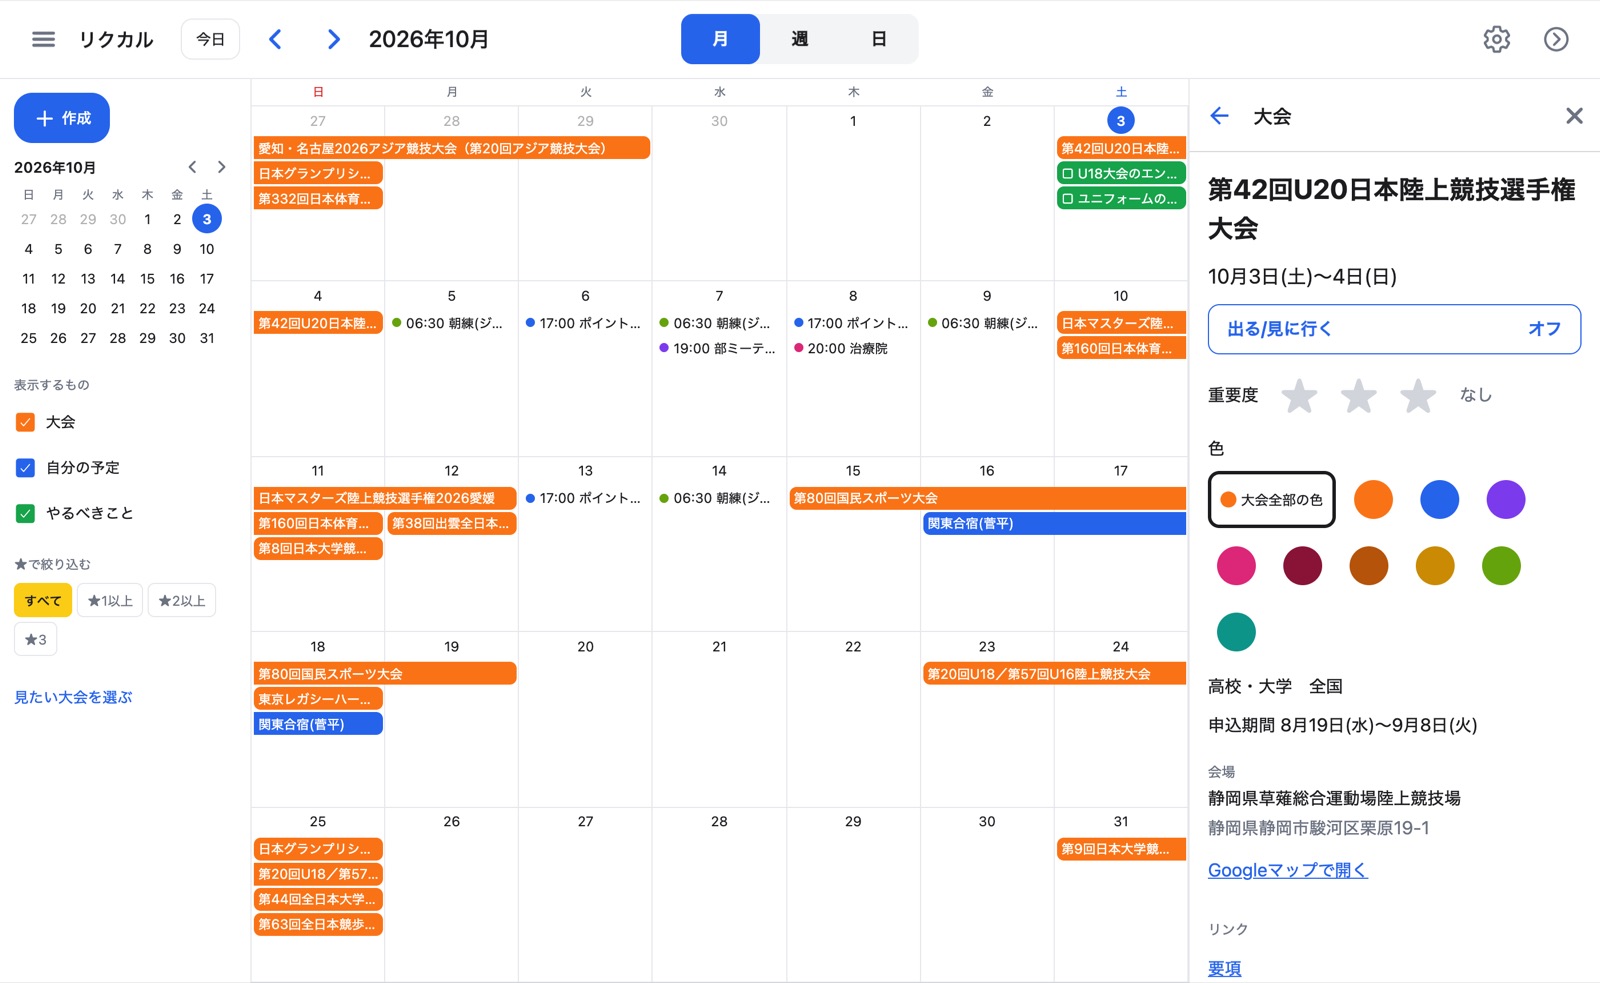This screenshot has width=1600, height=983.
Task: Select highlighted date 3 in mini calendar
Action: tap(207, 219)
